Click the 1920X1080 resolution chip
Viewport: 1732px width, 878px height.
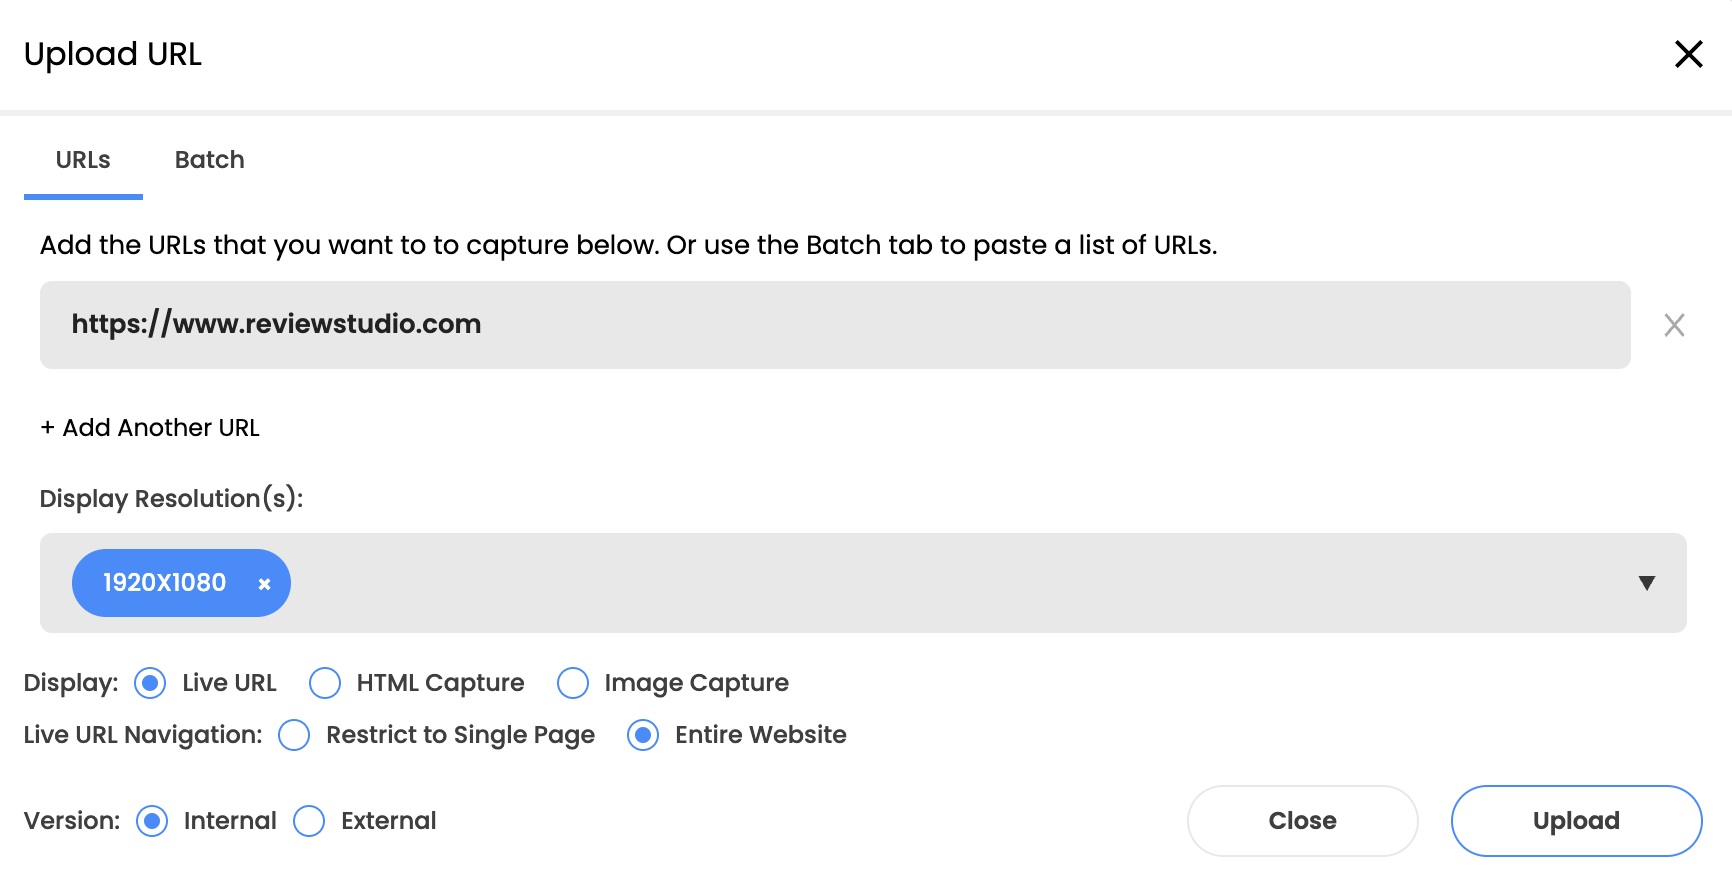pyautogui.click(x=164, y=583)
